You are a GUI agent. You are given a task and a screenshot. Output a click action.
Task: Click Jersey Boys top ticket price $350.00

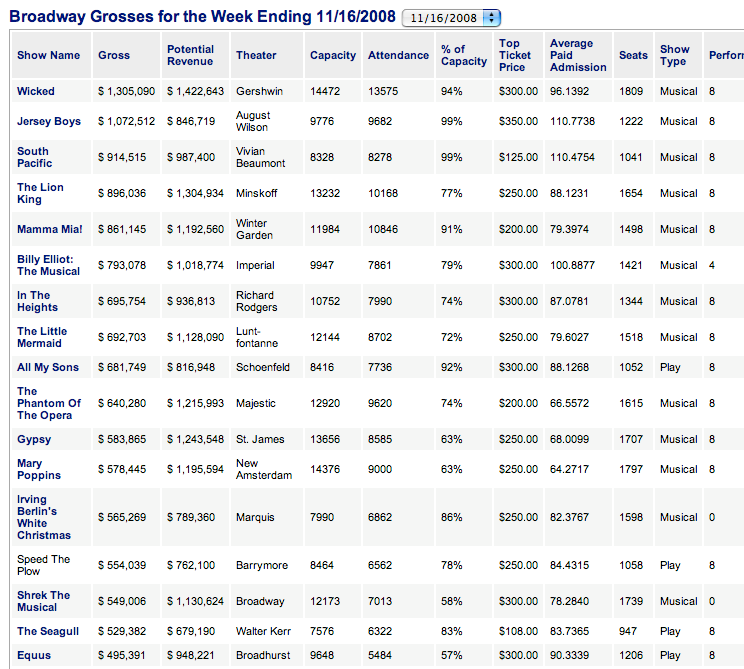pos(518,121)
